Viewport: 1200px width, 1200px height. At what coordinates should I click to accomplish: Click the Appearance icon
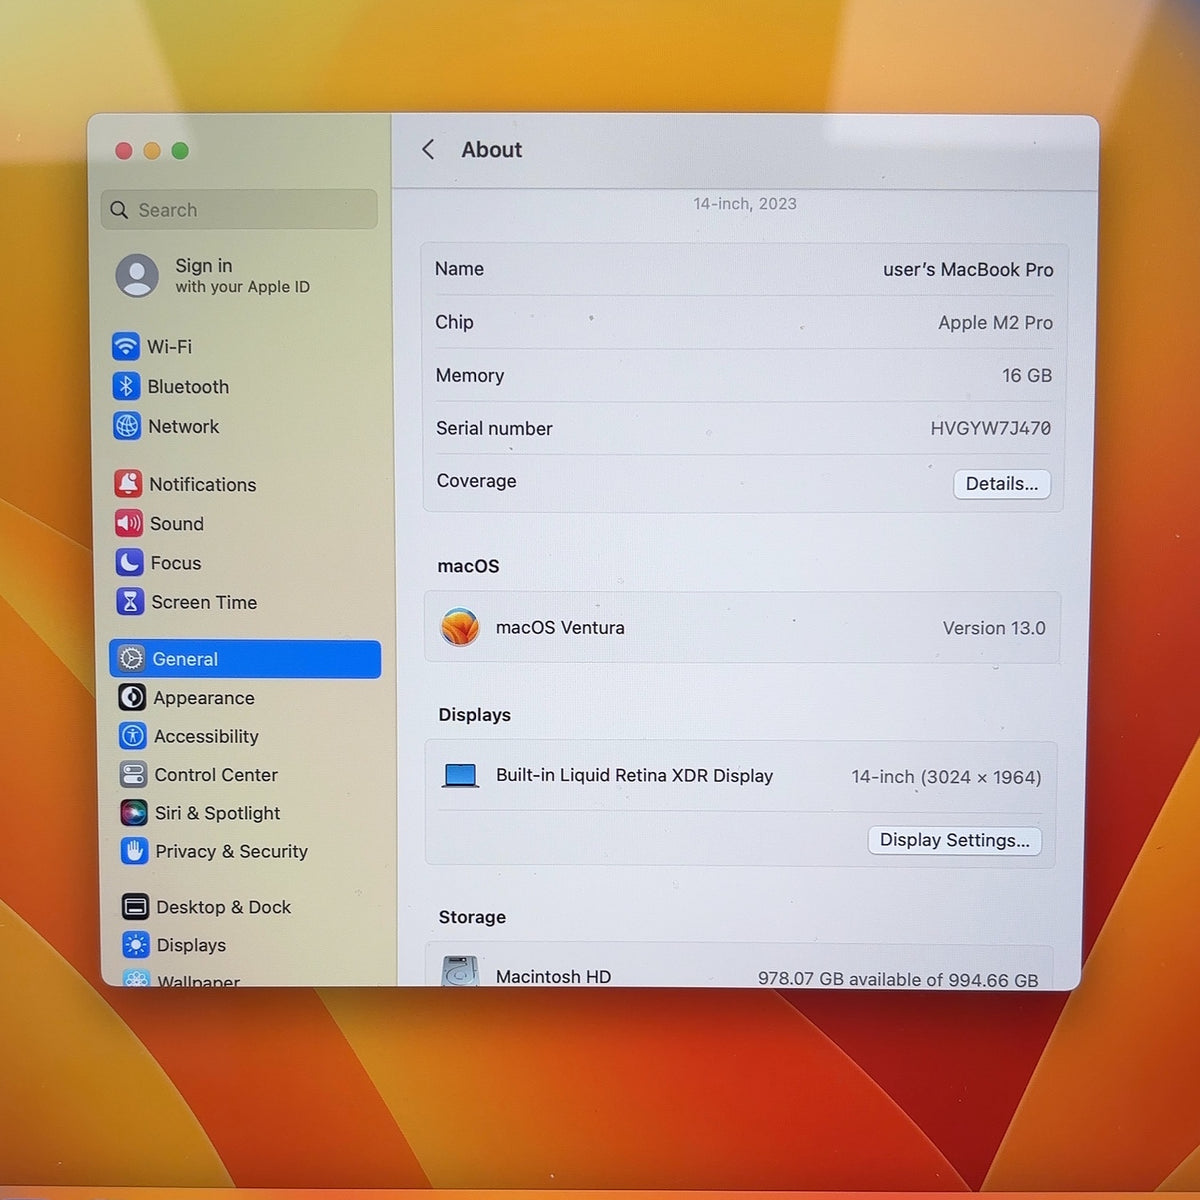click(x=132, y=697)
